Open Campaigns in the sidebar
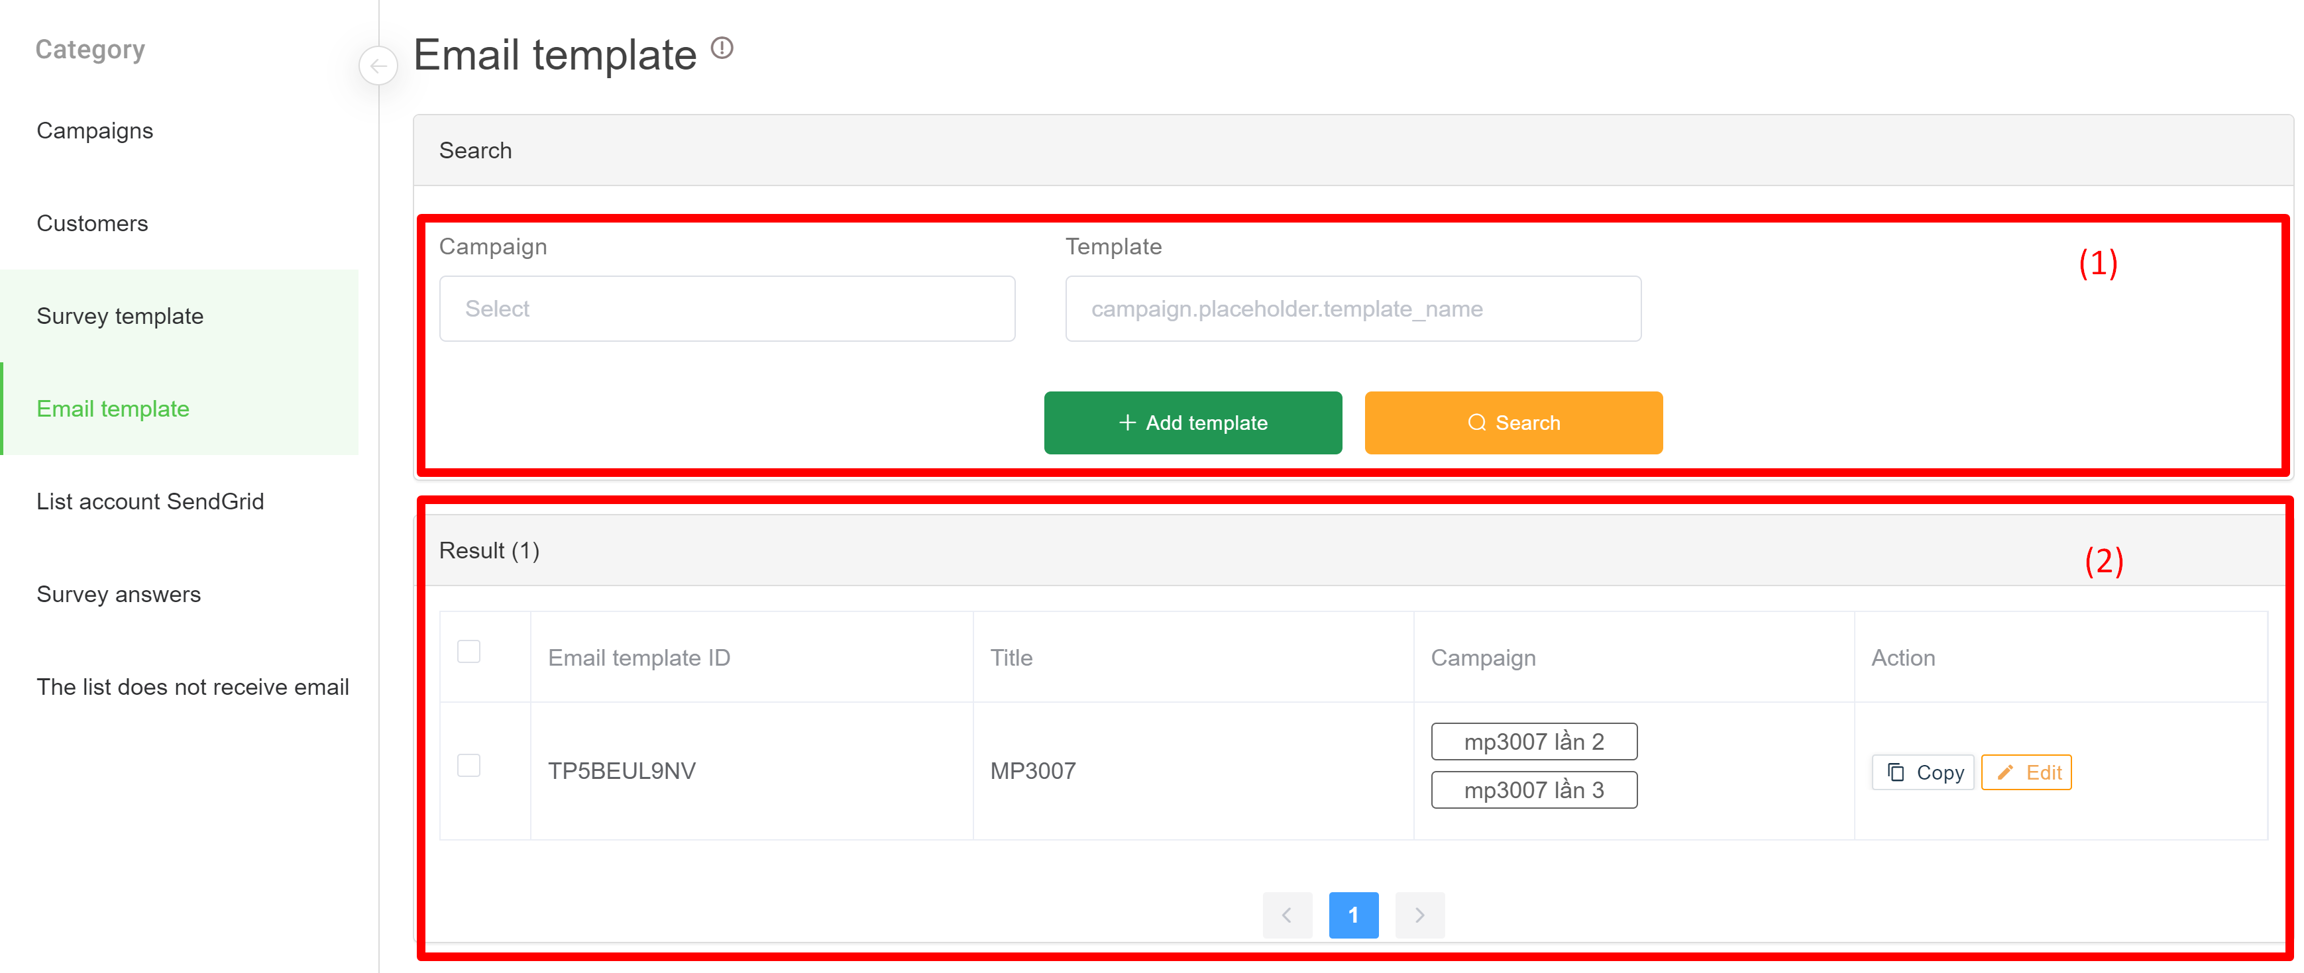This screenshot has height=973, width=2304. (95, 131)
